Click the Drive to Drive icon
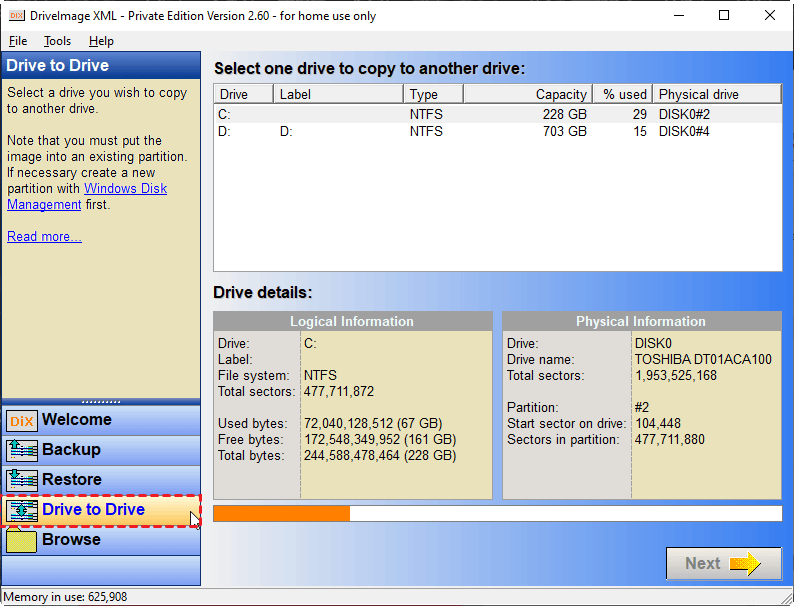The width and height of the screenshot is (794, 606). 21,511
